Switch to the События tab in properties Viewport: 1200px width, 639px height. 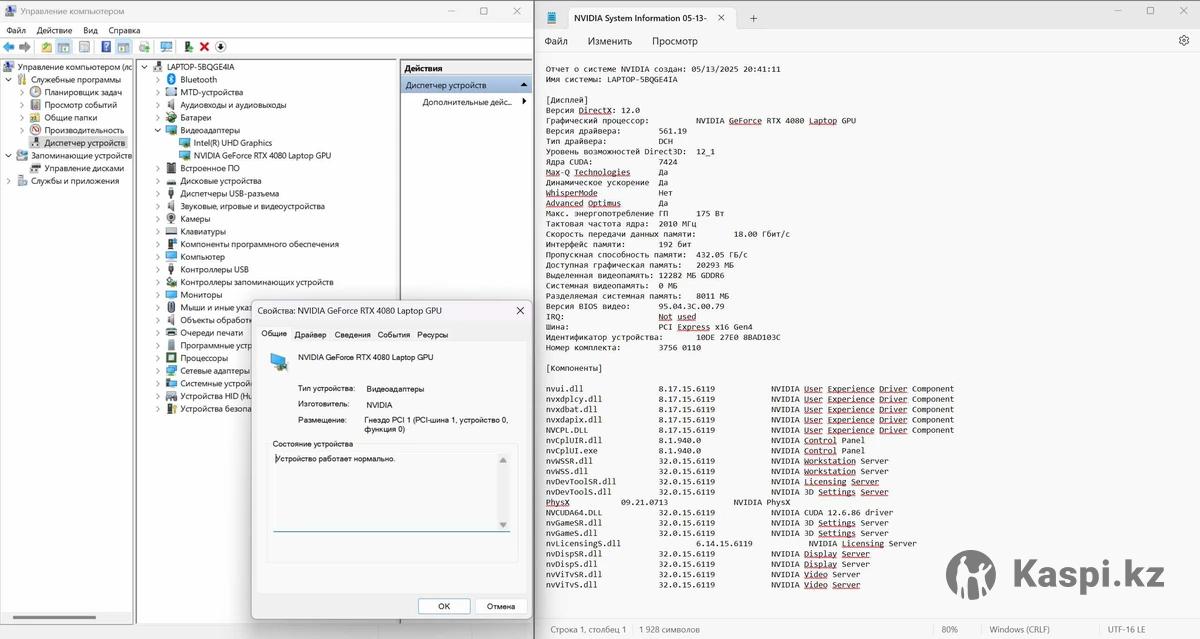pyautogui.click(x=394, y=334)
